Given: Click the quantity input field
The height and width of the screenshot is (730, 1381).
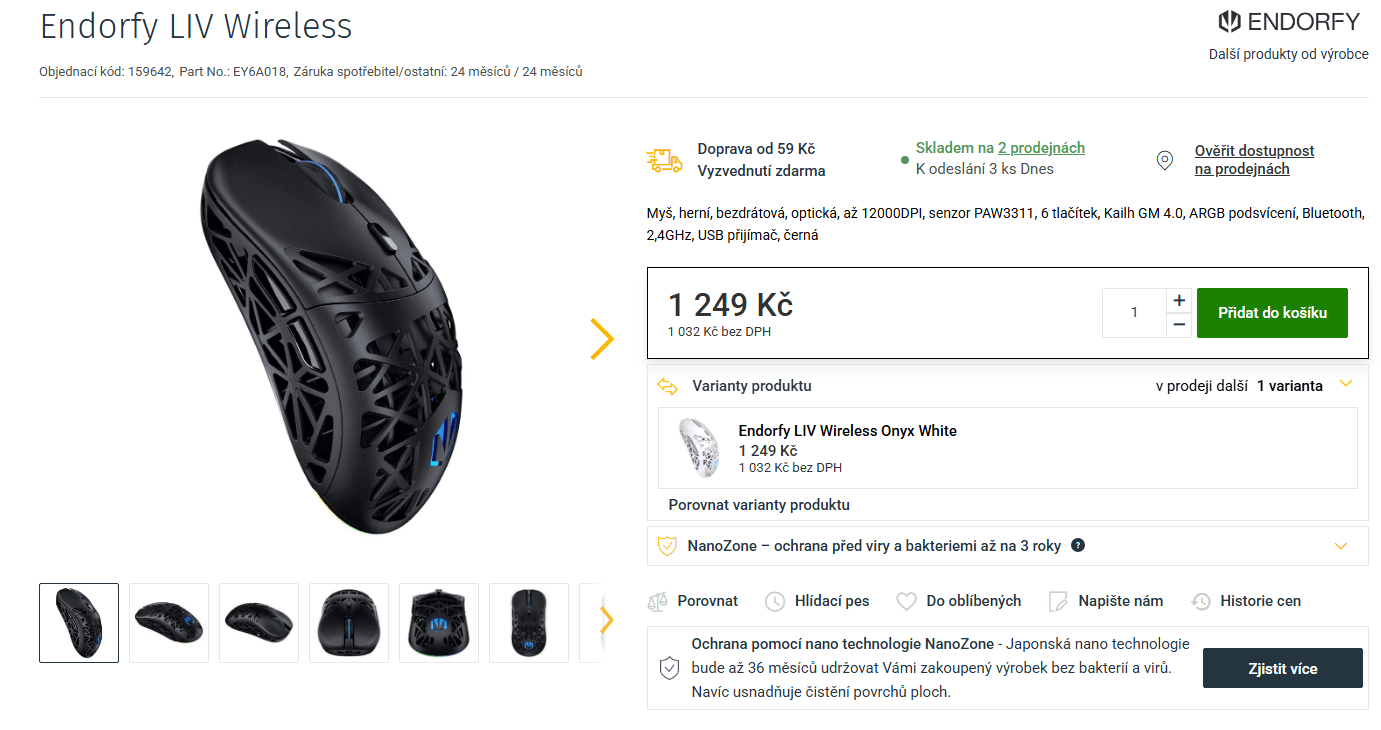Looking at the screenshot, I should [1134, 313].
